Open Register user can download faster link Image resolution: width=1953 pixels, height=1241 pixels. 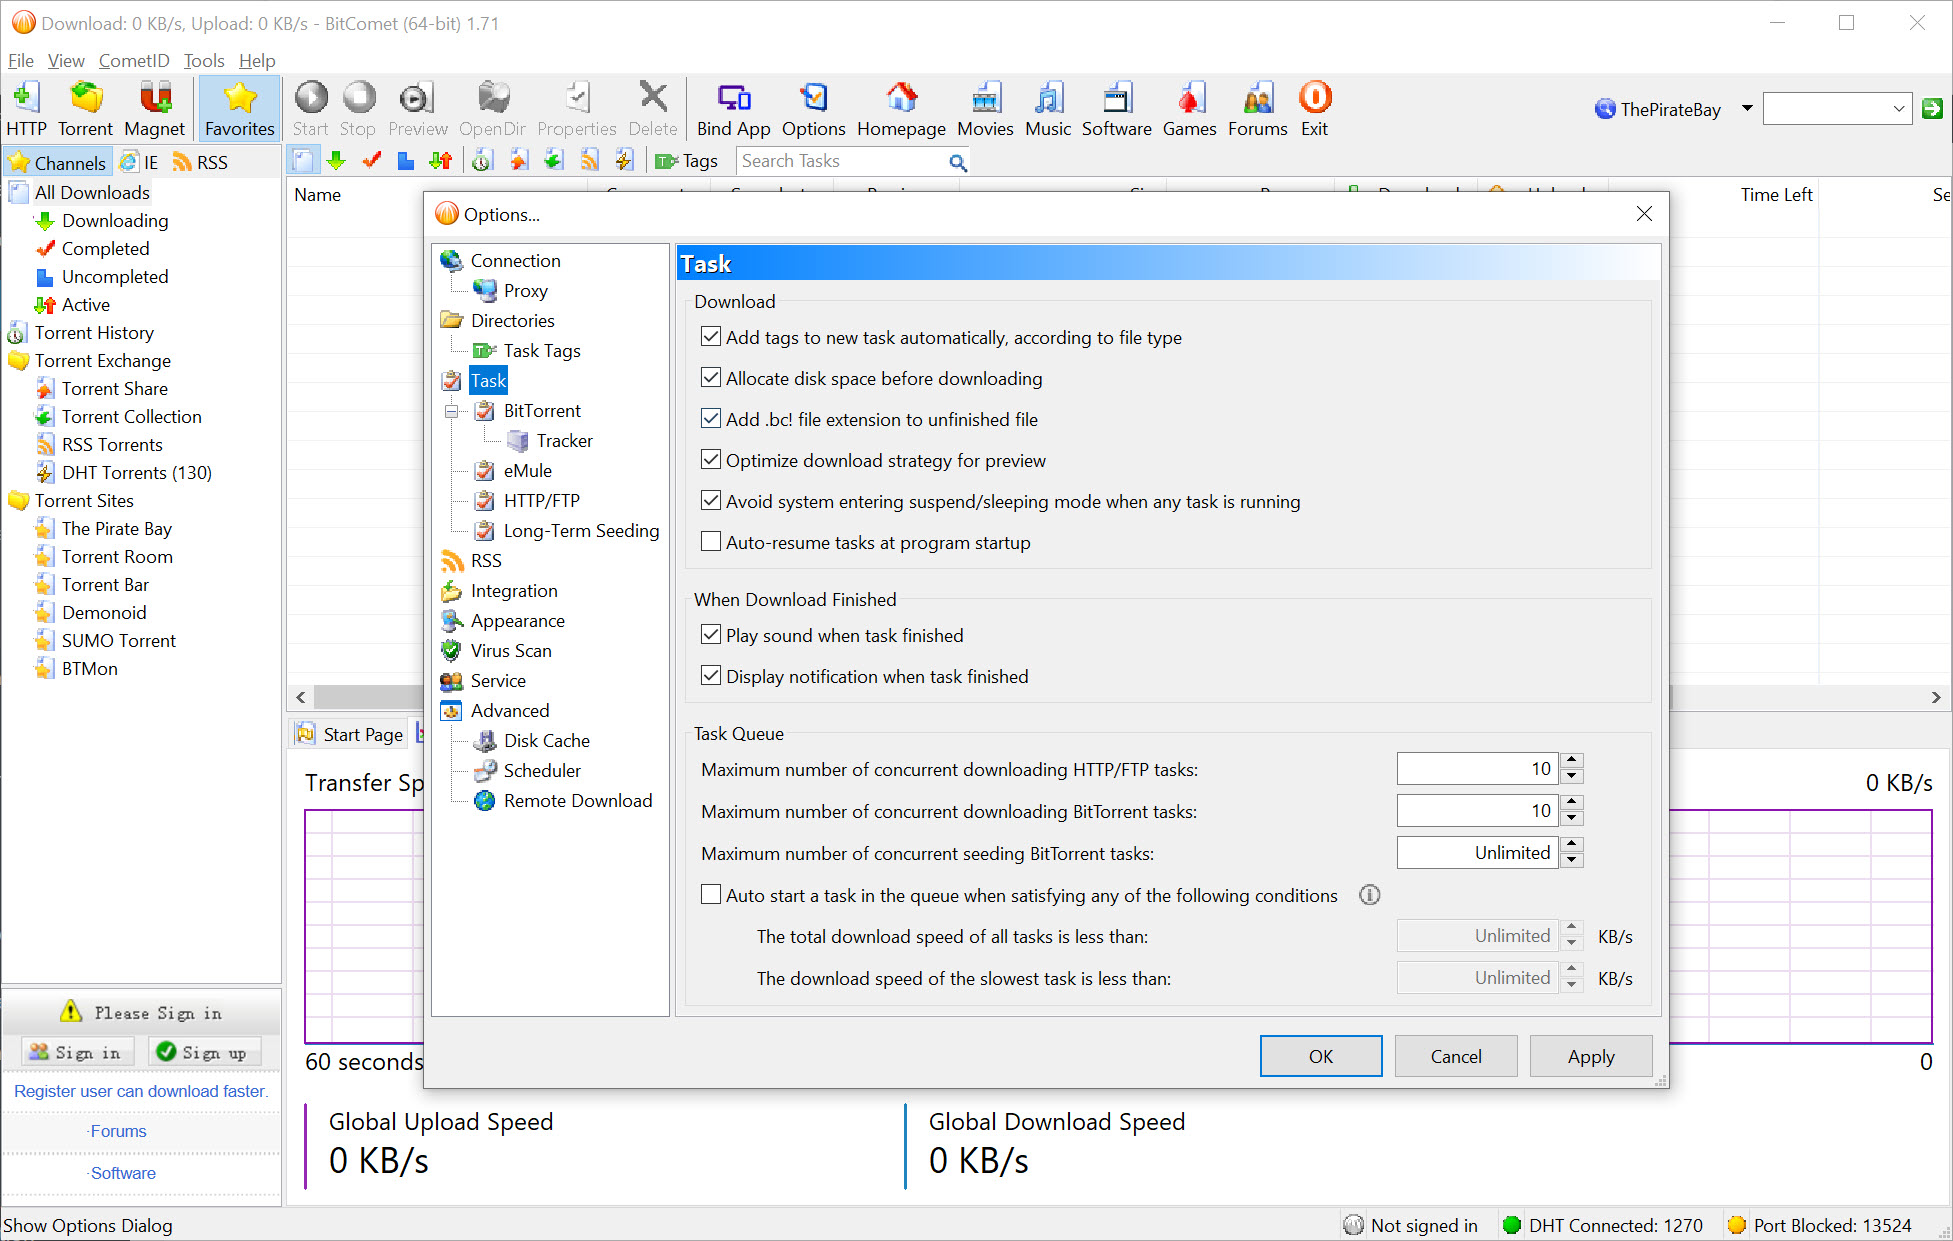tap(141, 1091)
